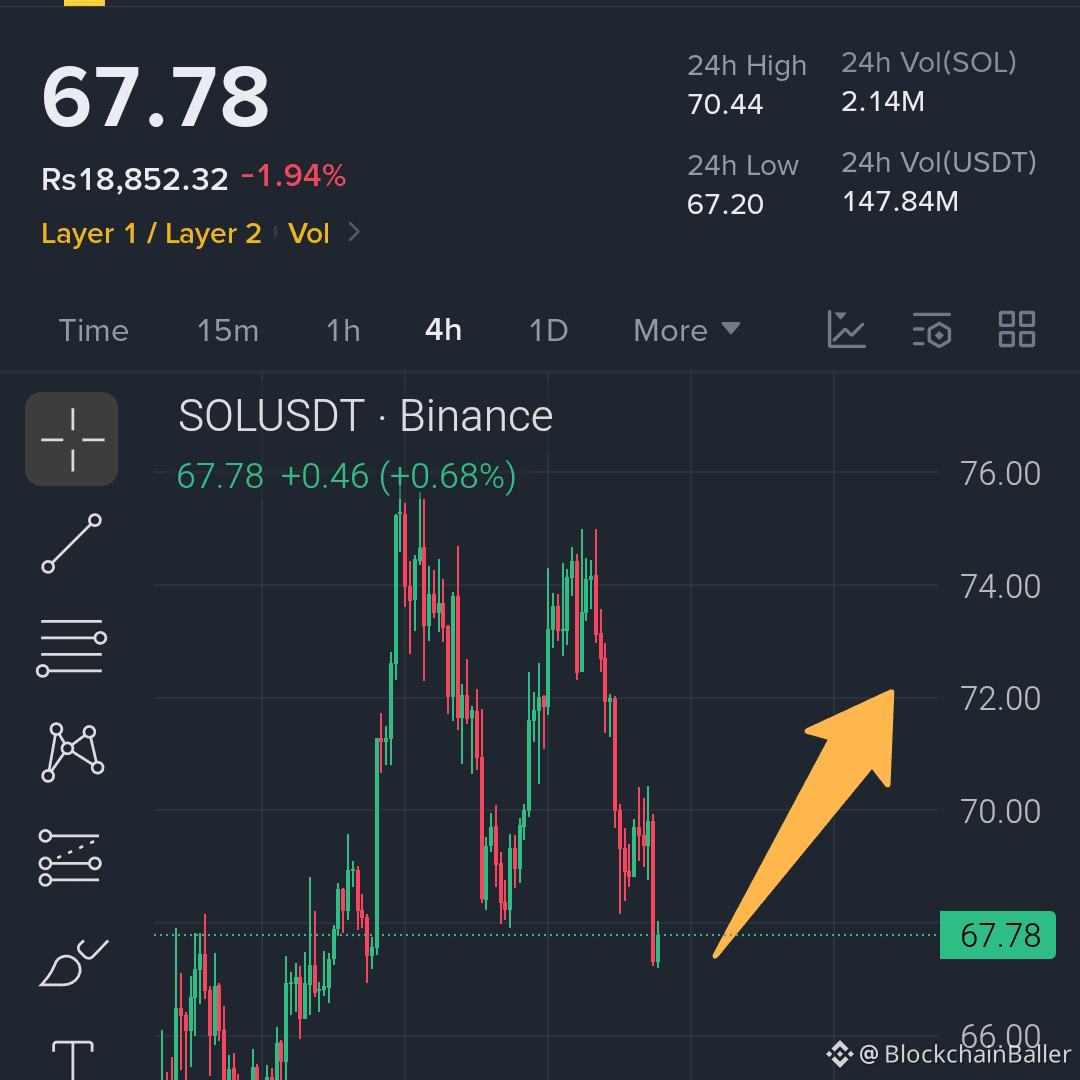Select the horizontal lines tool

(x=72, y=647)
